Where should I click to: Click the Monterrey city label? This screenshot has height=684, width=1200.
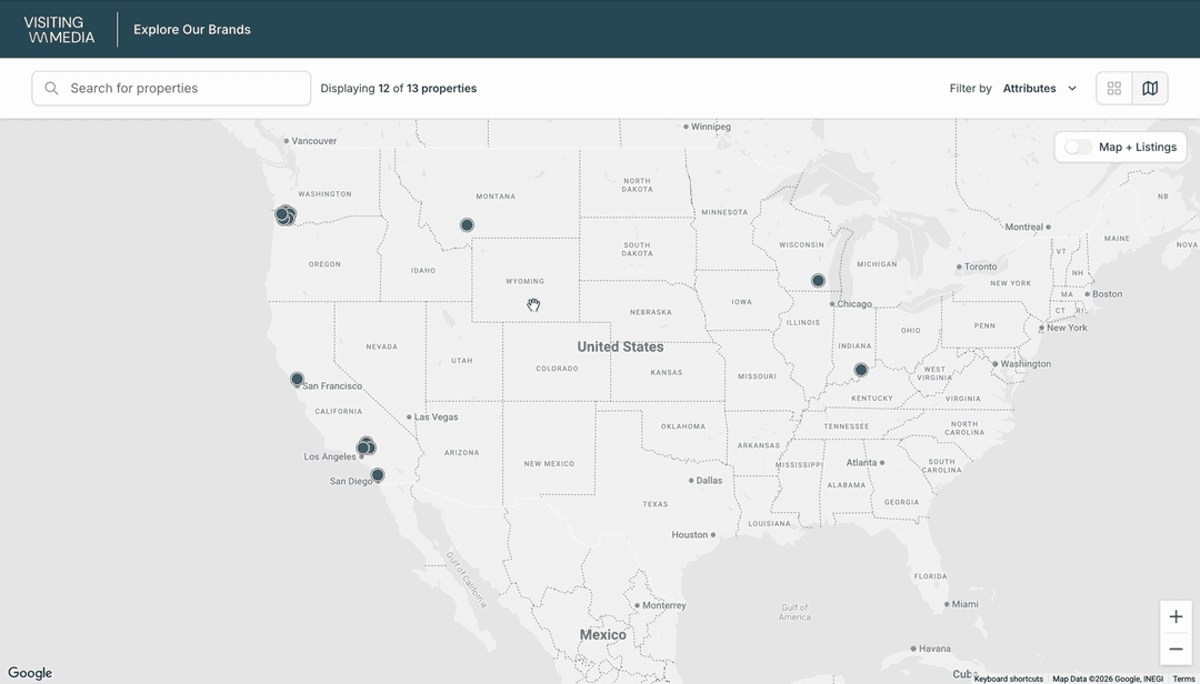point(664,605)
